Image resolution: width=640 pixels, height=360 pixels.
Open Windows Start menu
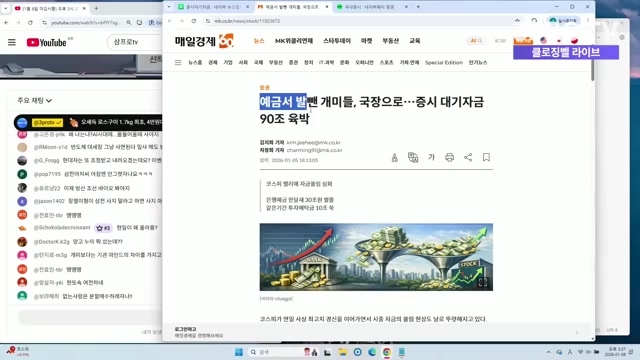239,352
